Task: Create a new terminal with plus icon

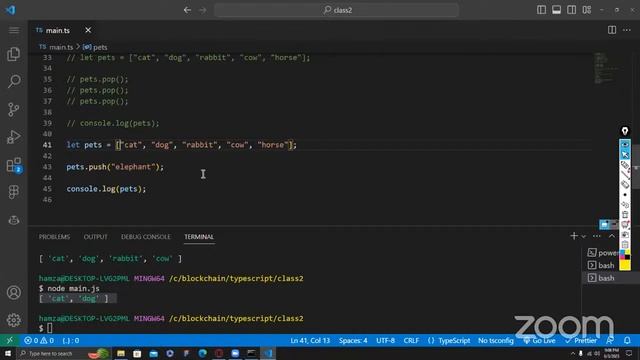Action: (574, 236)
